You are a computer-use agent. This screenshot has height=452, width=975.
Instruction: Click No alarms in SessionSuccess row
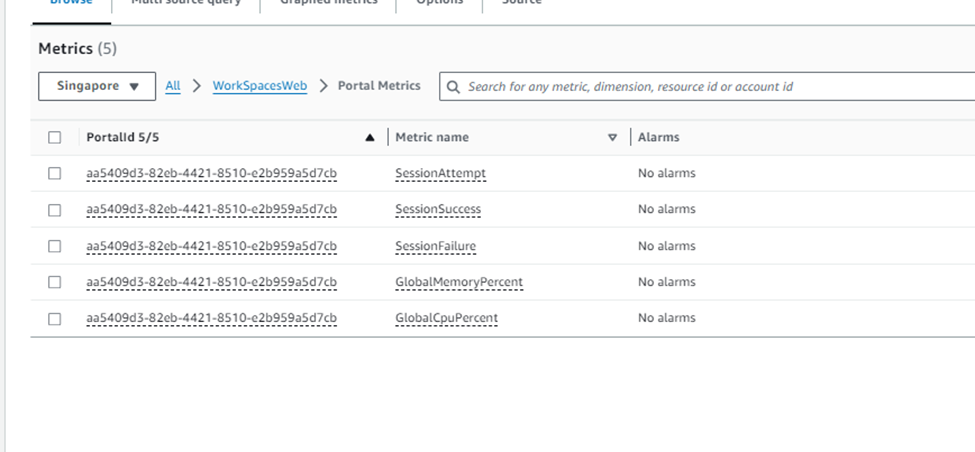click(667, 210)
